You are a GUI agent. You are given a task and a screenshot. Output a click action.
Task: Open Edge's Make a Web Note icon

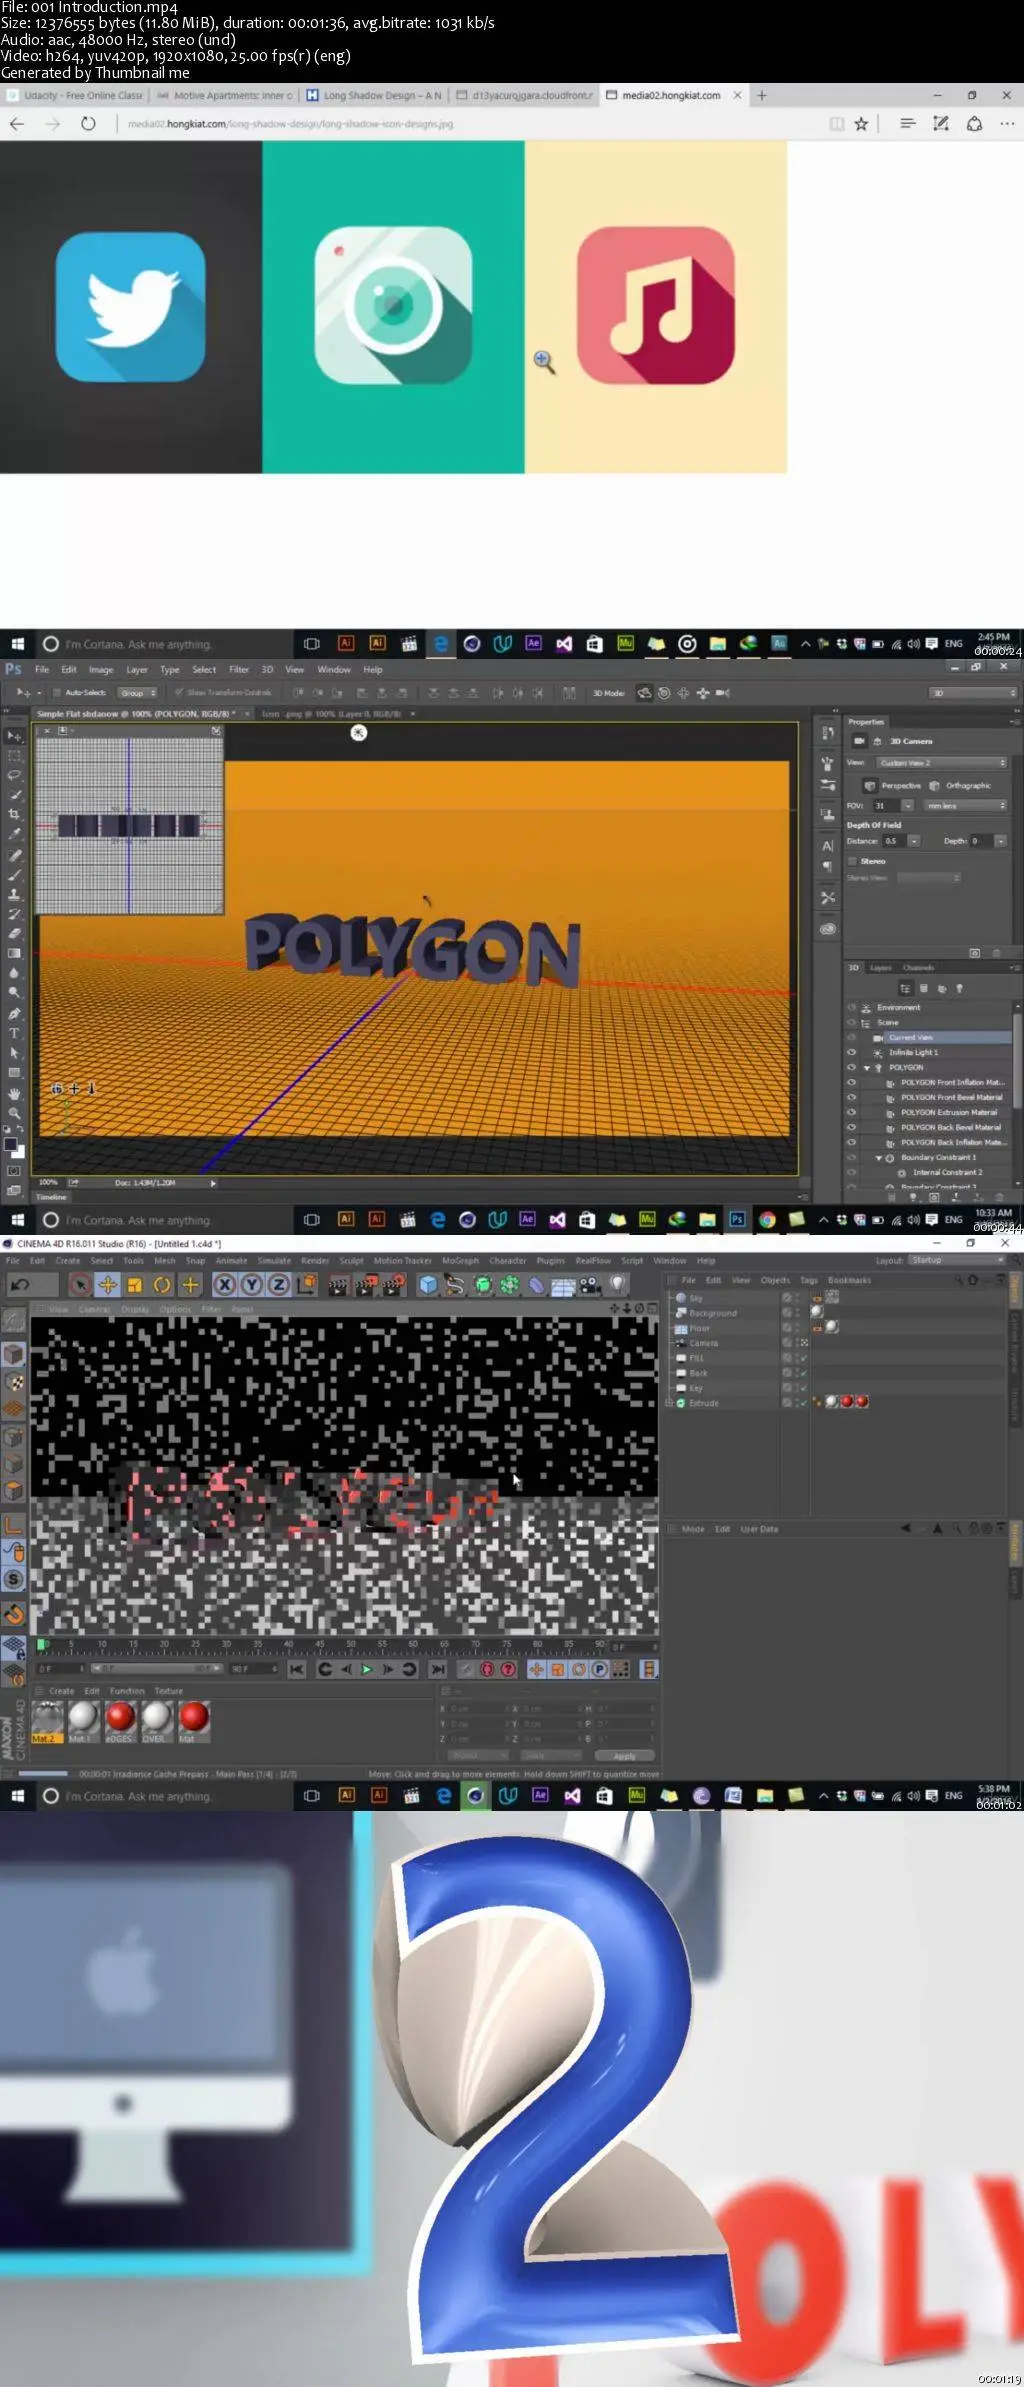(x=940, y=124)
